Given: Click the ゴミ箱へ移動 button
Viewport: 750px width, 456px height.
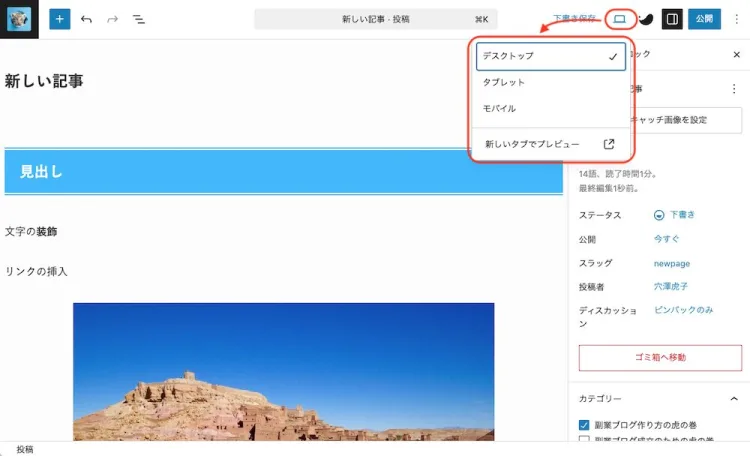Looking at the screenshot, I should click(660, 357).
